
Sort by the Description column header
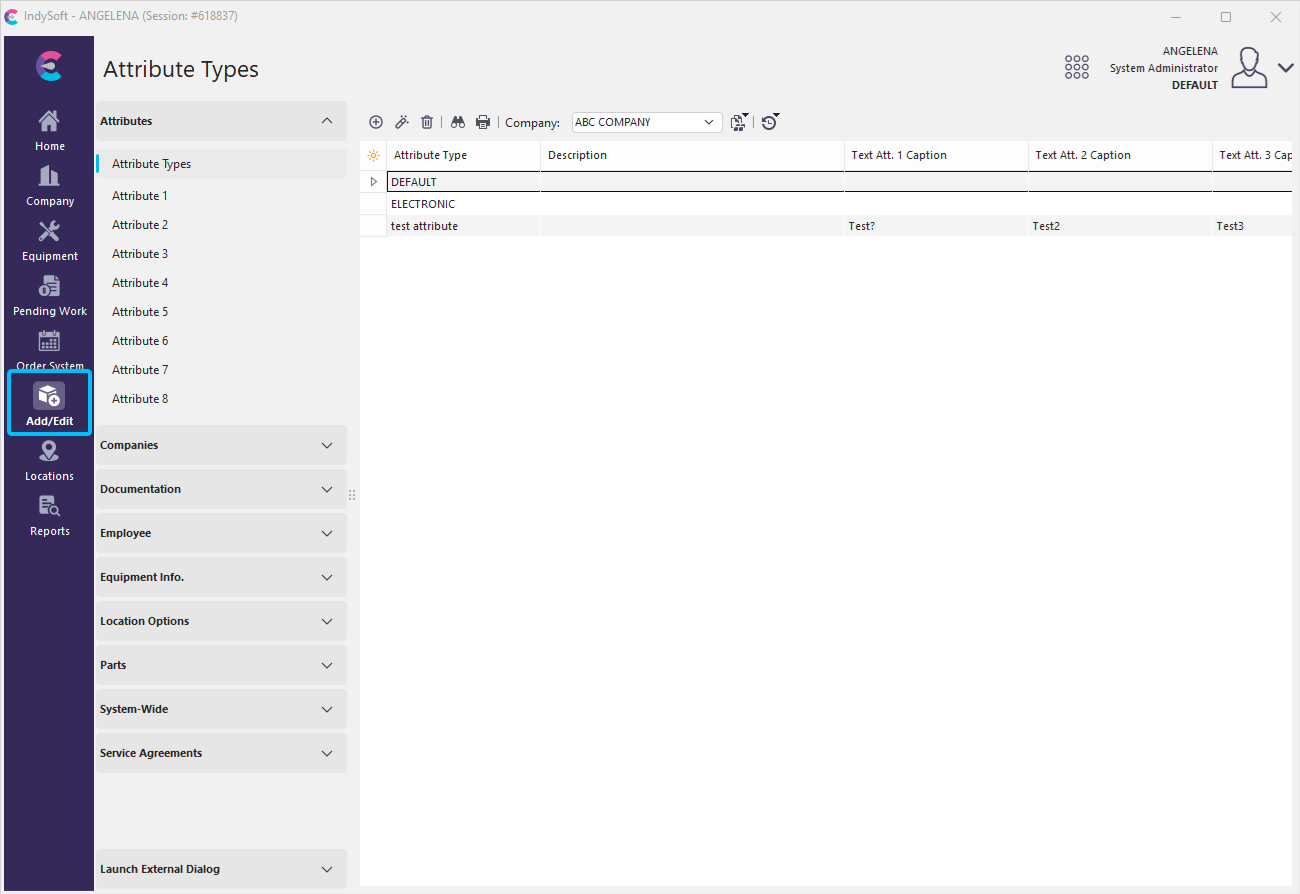(x=690, y=155)
